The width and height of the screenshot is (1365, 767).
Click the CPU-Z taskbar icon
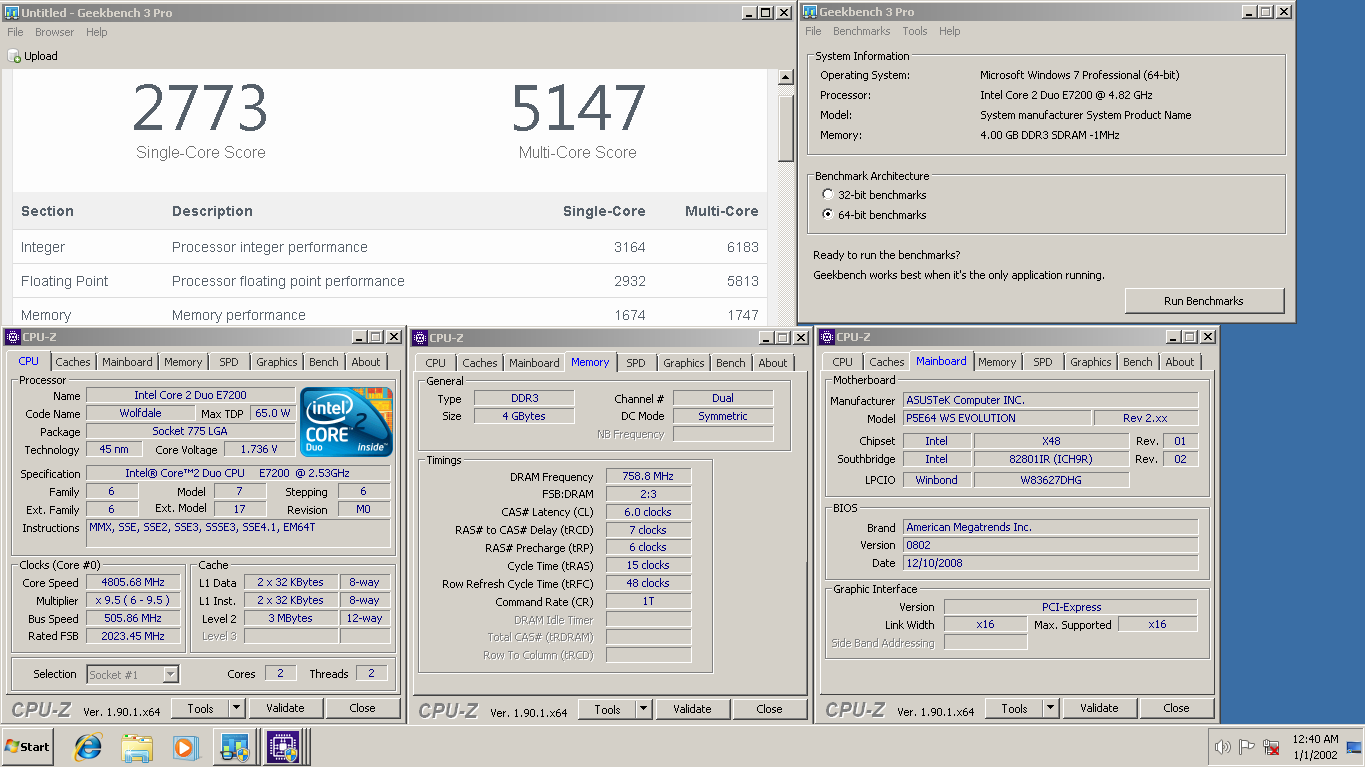coord(282,747)
